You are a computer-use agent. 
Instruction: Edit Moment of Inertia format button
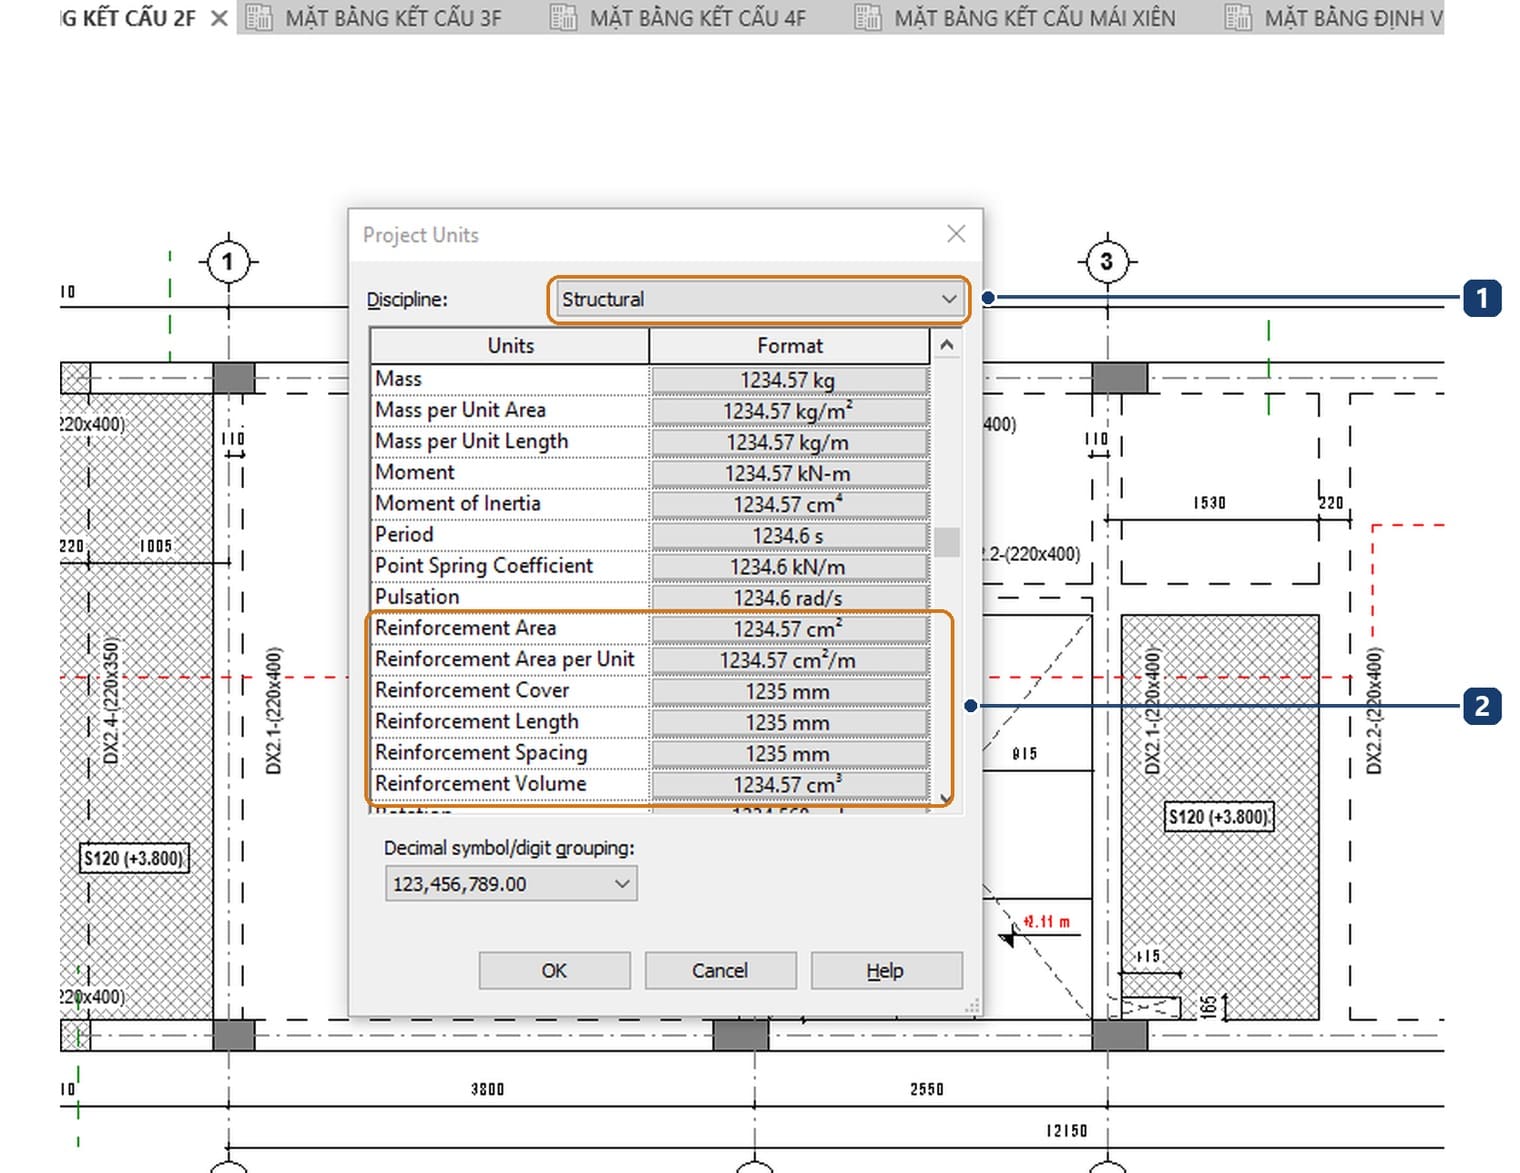point(789,504)
